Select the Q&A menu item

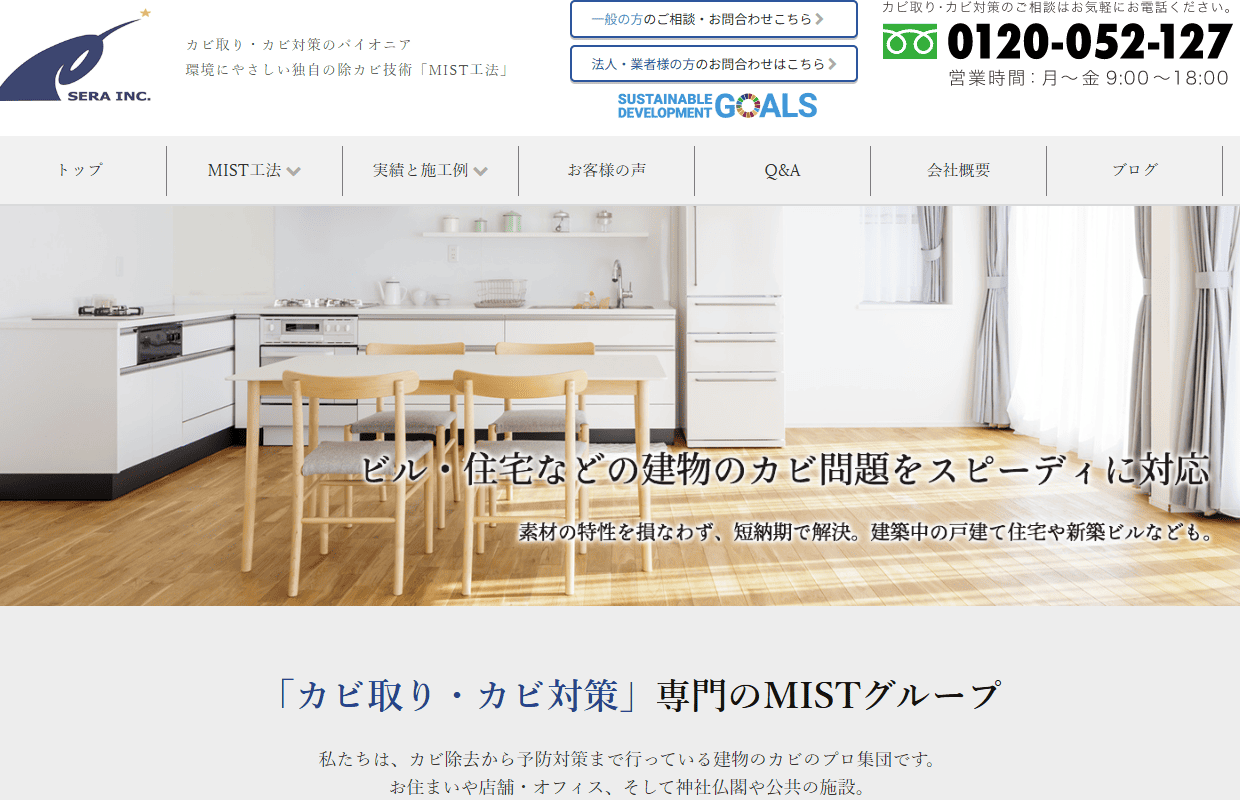click(782, 170)
